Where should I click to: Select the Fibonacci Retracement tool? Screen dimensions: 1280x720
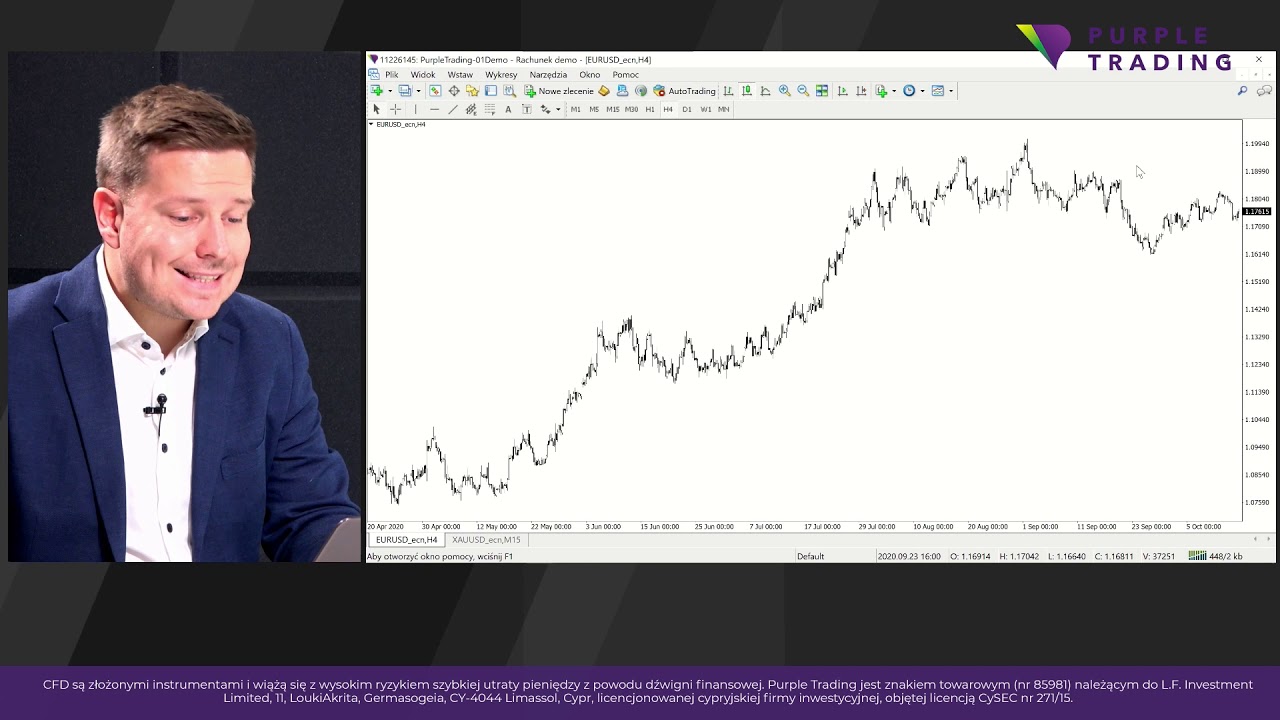coord(490,109)
